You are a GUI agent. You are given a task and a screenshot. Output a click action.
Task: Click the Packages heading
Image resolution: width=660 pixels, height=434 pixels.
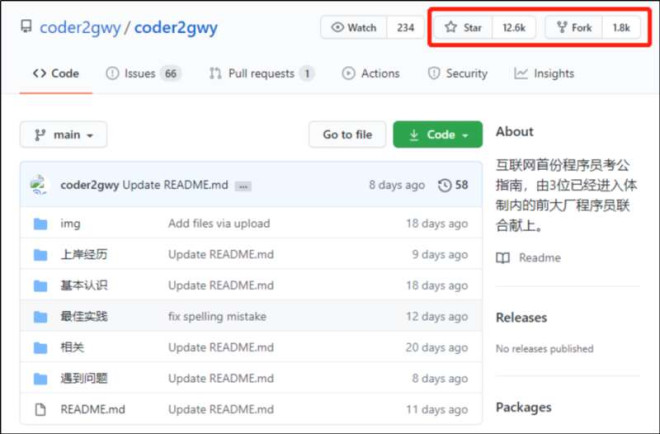click(x=523, y=407)
